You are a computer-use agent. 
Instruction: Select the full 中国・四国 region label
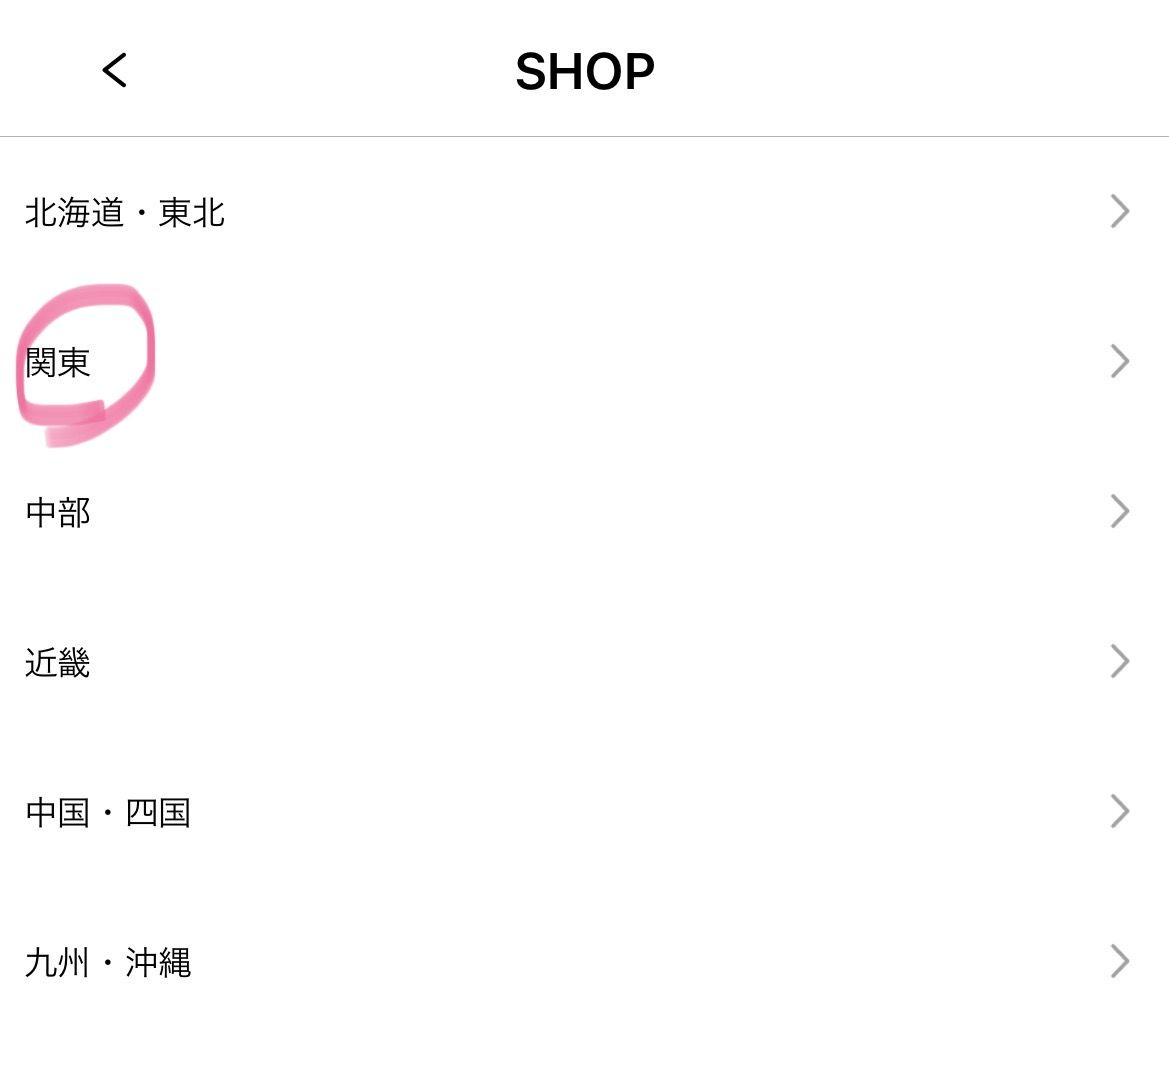(108, 812)
